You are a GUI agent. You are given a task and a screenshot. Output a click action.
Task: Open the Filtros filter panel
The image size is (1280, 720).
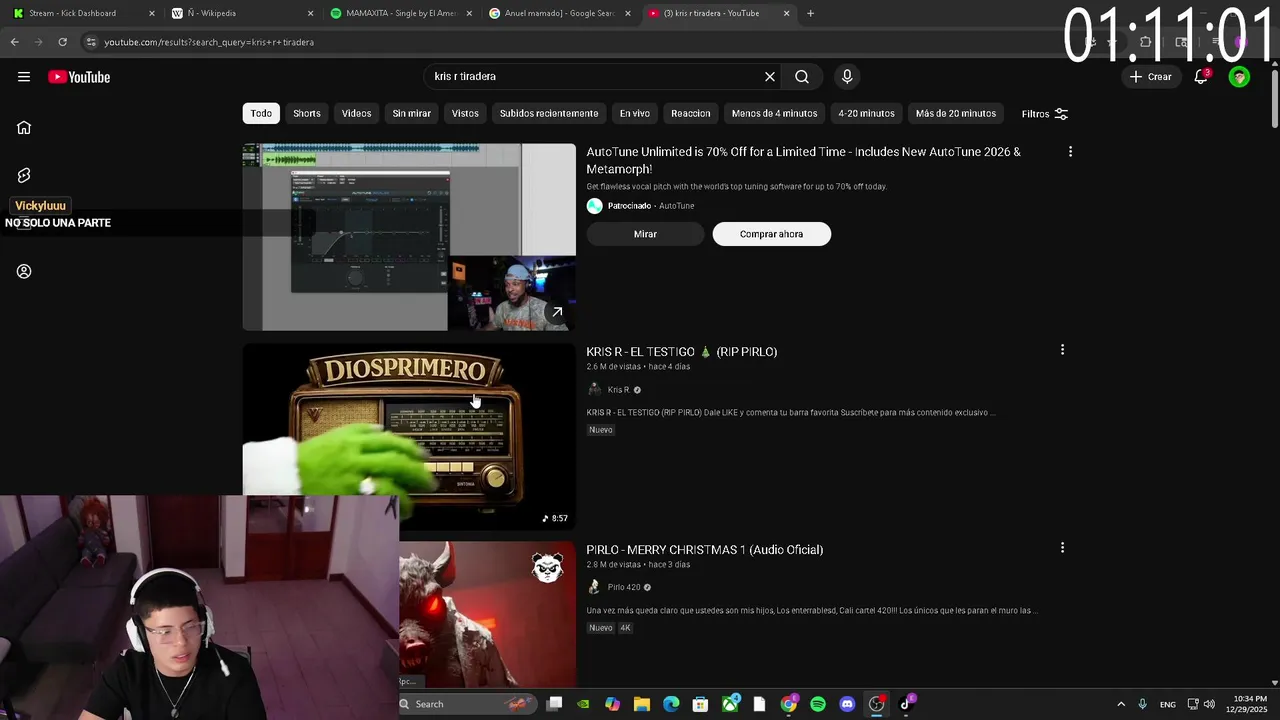(x=1044, y=114)
